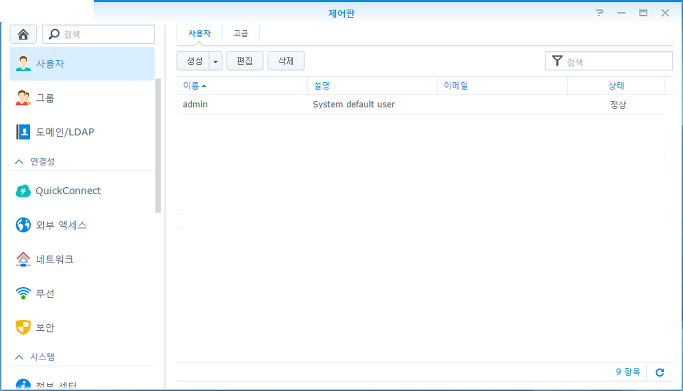Open the 사용자 user icon in sidebar
The image size is (683, 391).
(x=23, y=64)
